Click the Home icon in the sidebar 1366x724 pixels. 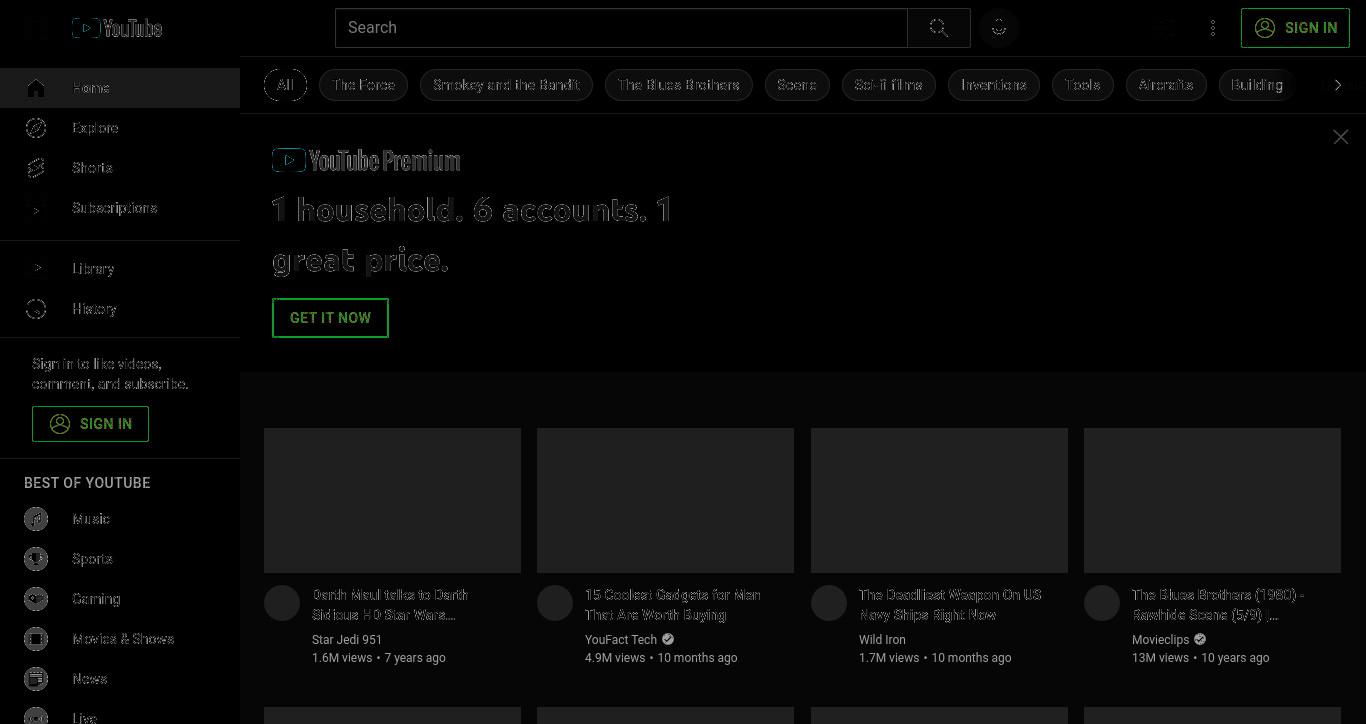point(36,88)
